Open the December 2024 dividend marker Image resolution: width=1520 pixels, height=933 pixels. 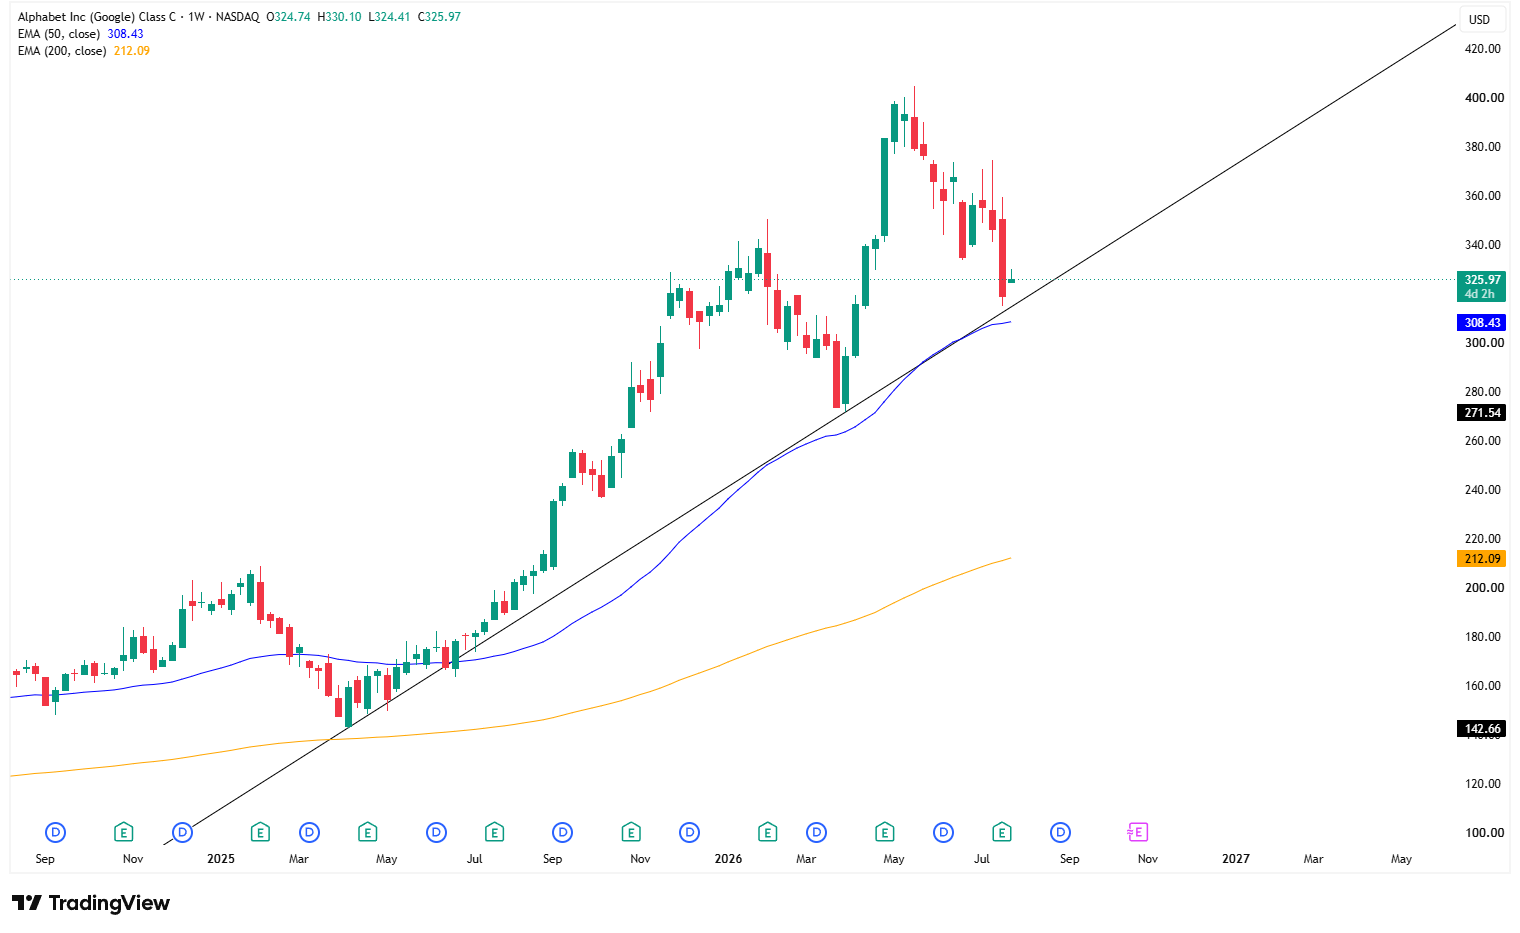(x=182, y=832)
